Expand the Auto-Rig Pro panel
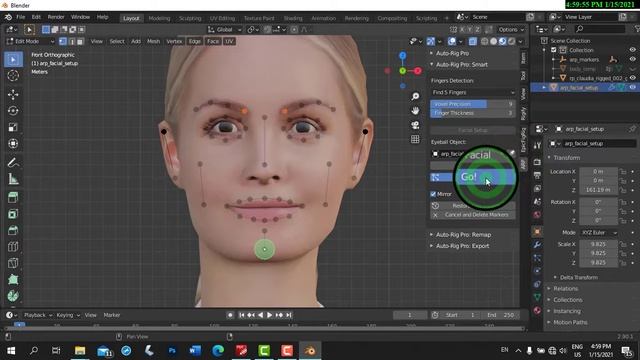The height and width of the screenshot is (360, 640). (452, 53)
